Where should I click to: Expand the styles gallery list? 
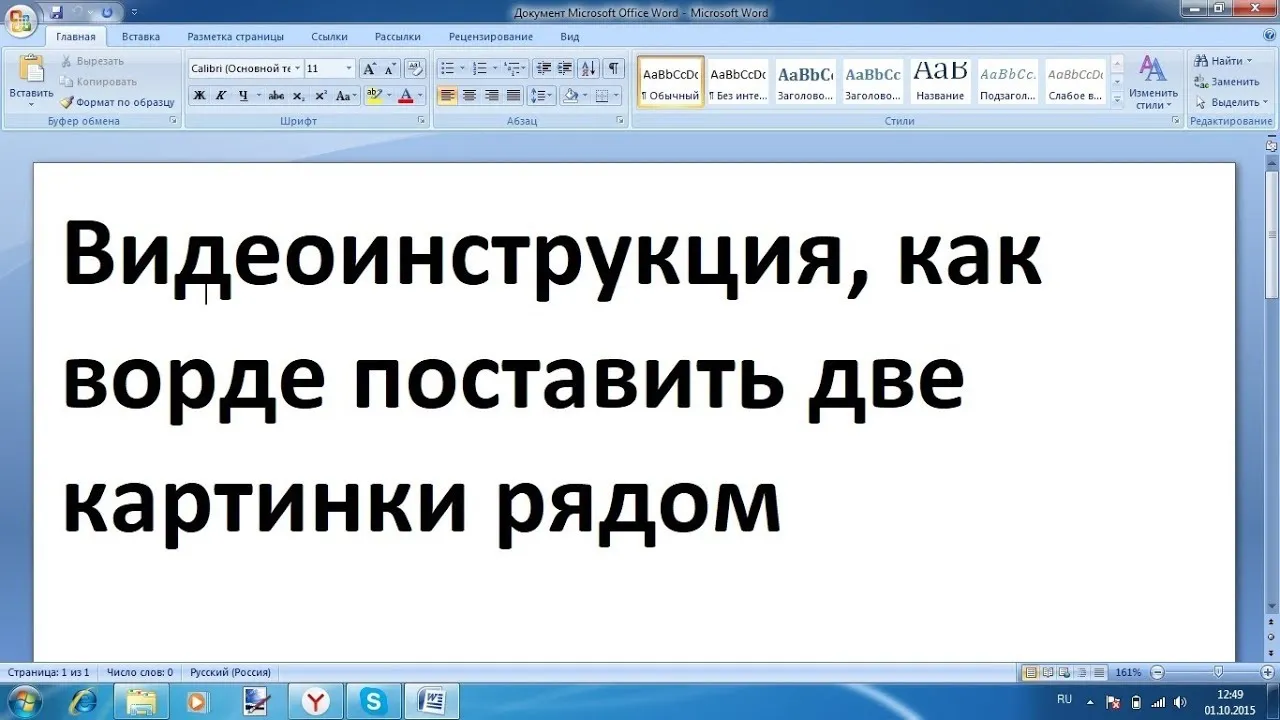(1118, 99)
